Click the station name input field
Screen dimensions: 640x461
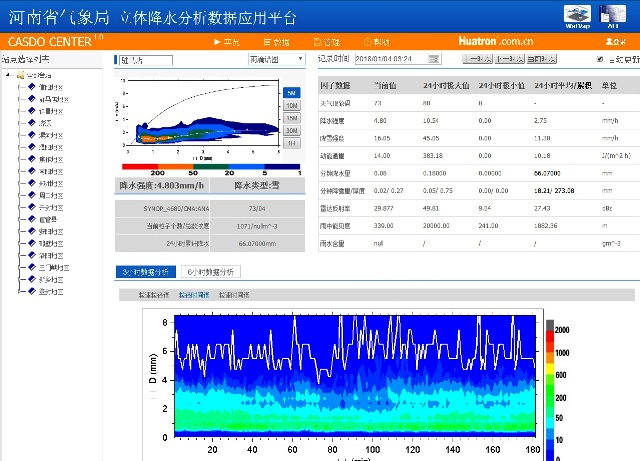point(146,60)
